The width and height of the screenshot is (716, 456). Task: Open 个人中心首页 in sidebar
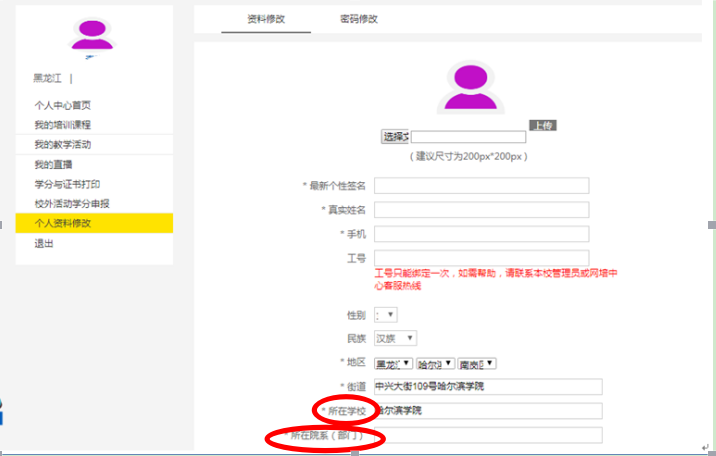[x=63, y=105]
